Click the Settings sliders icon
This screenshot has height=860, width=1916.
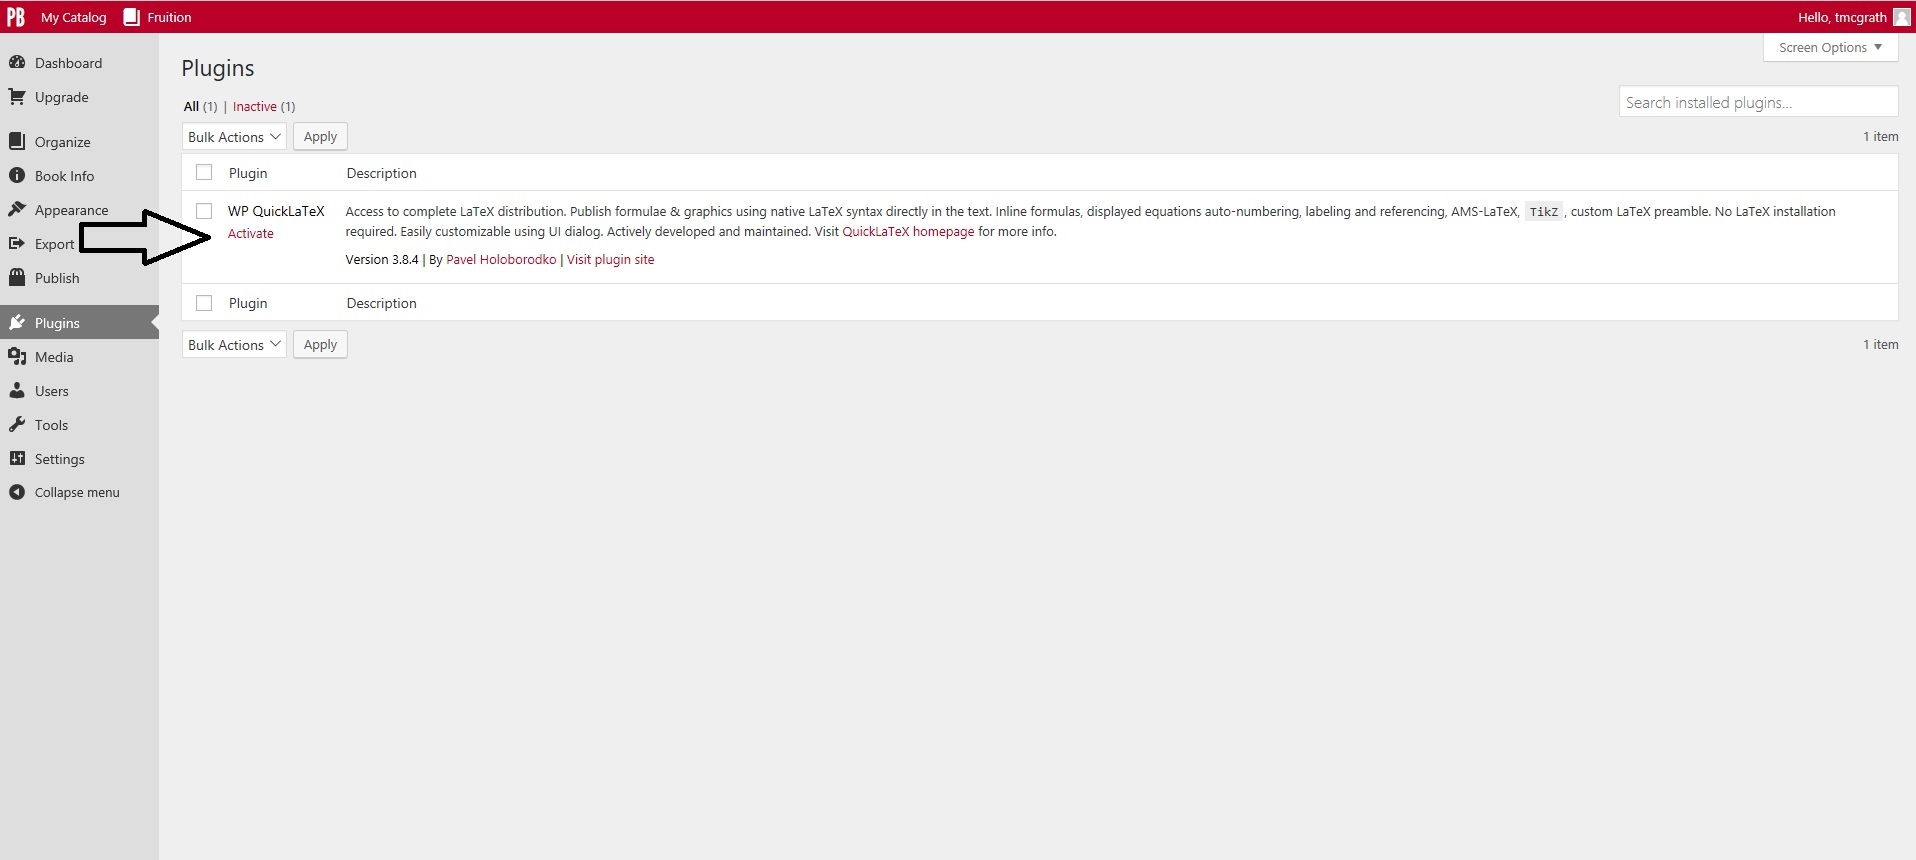pos(17,458)
